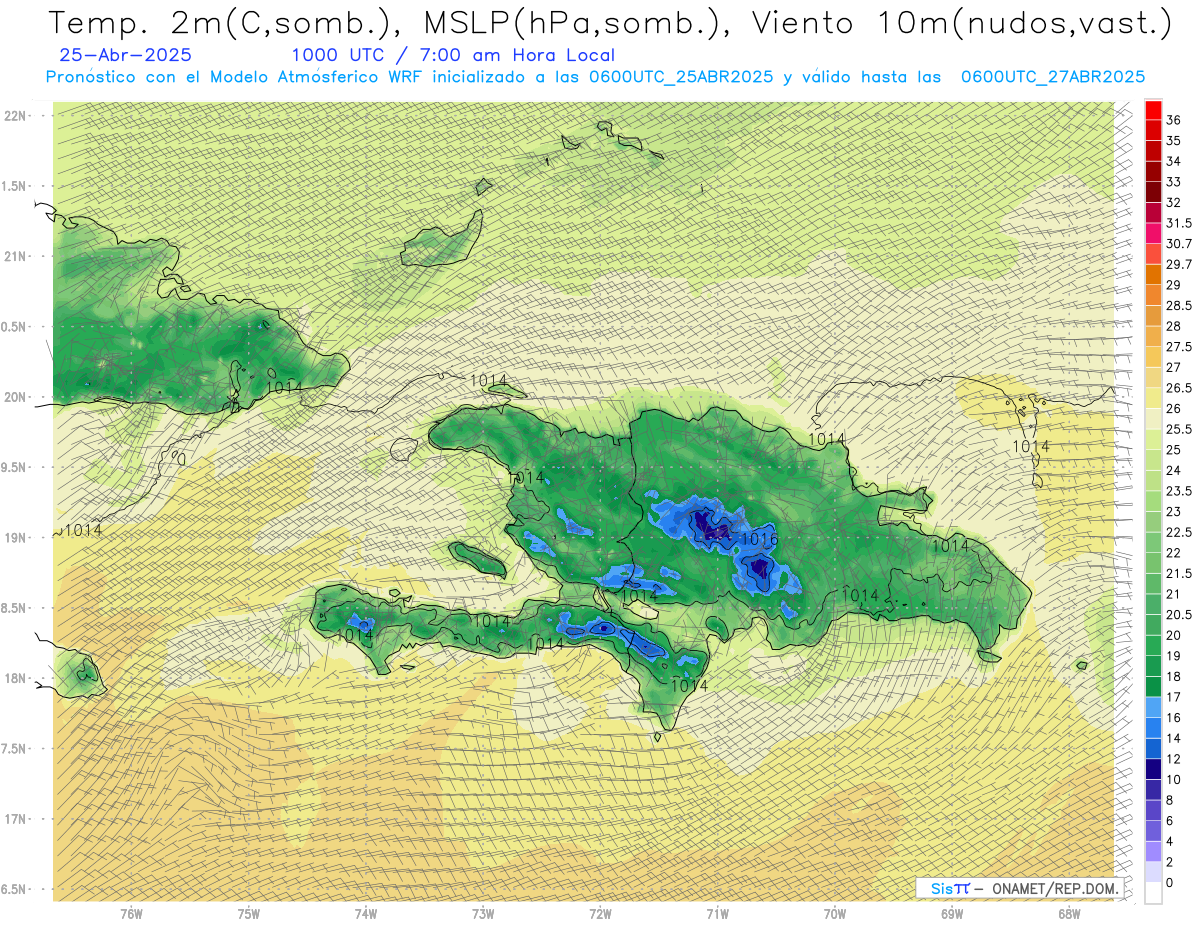Click the legend value '36'

[1173, 120]
